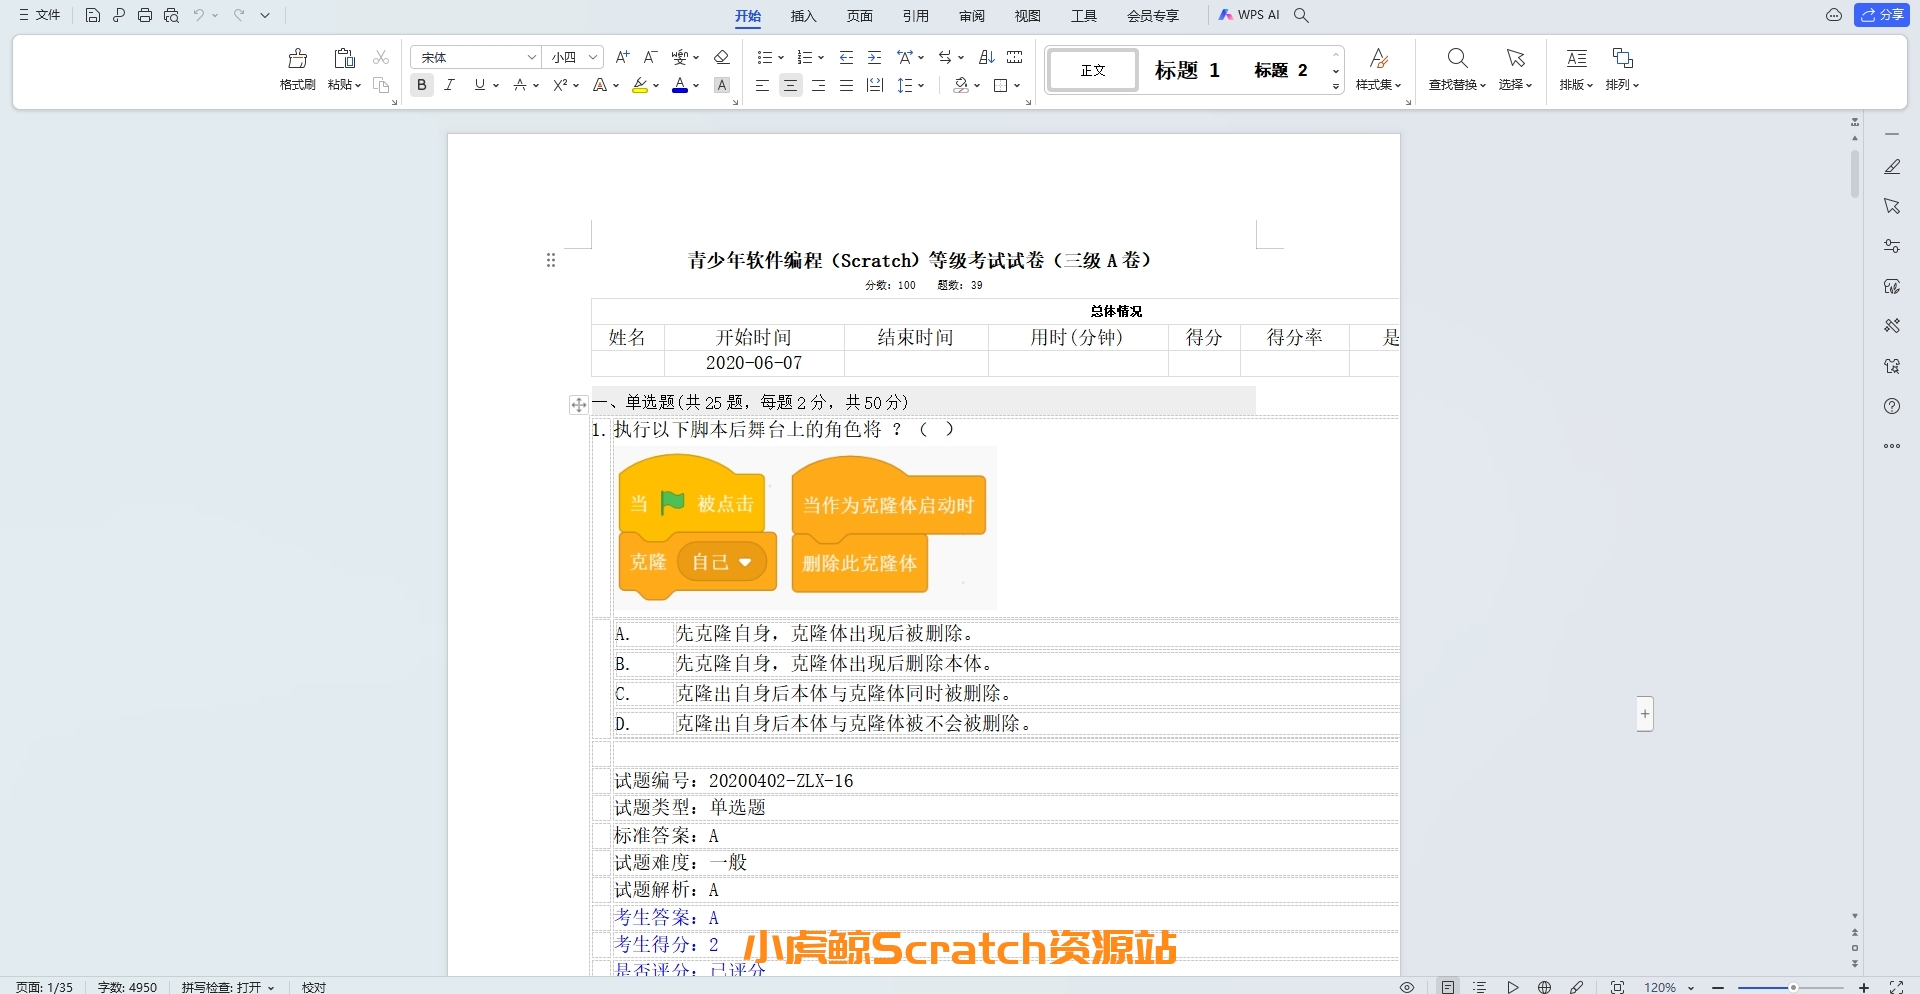The width and height of the screenshot is (1920, 994).
Task: Switch to the 视图 (View) tab
Action: pyautogui.click(x=1028, y=16)
